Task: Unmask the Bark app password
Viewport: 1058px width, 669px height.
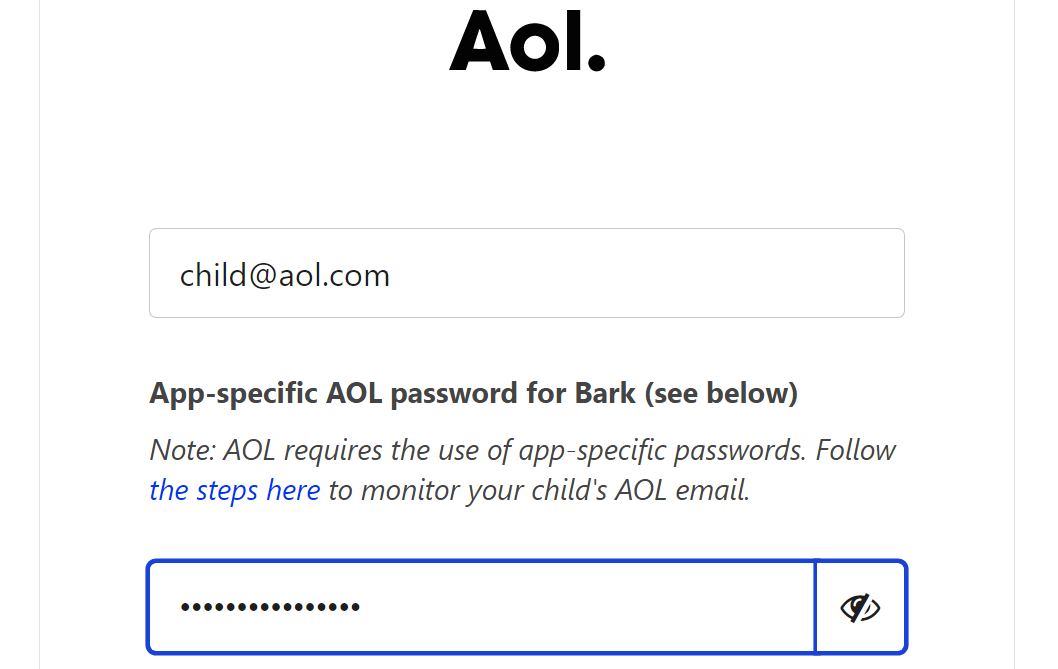Action: [860, 607]
